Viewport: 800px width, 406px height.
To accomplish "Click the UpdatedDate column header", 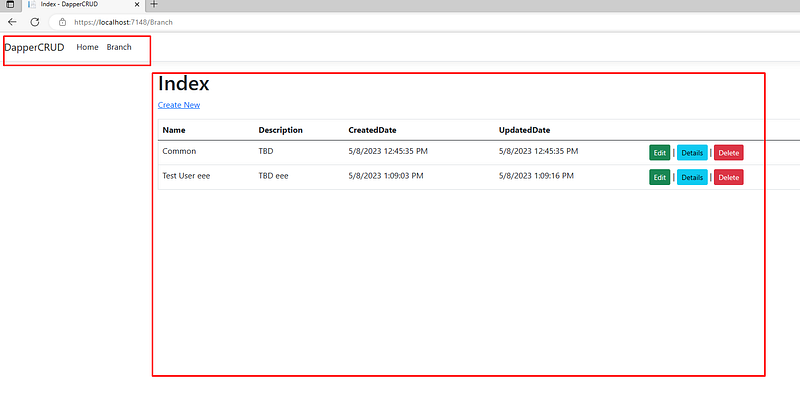I will click(x=524, y=130).
